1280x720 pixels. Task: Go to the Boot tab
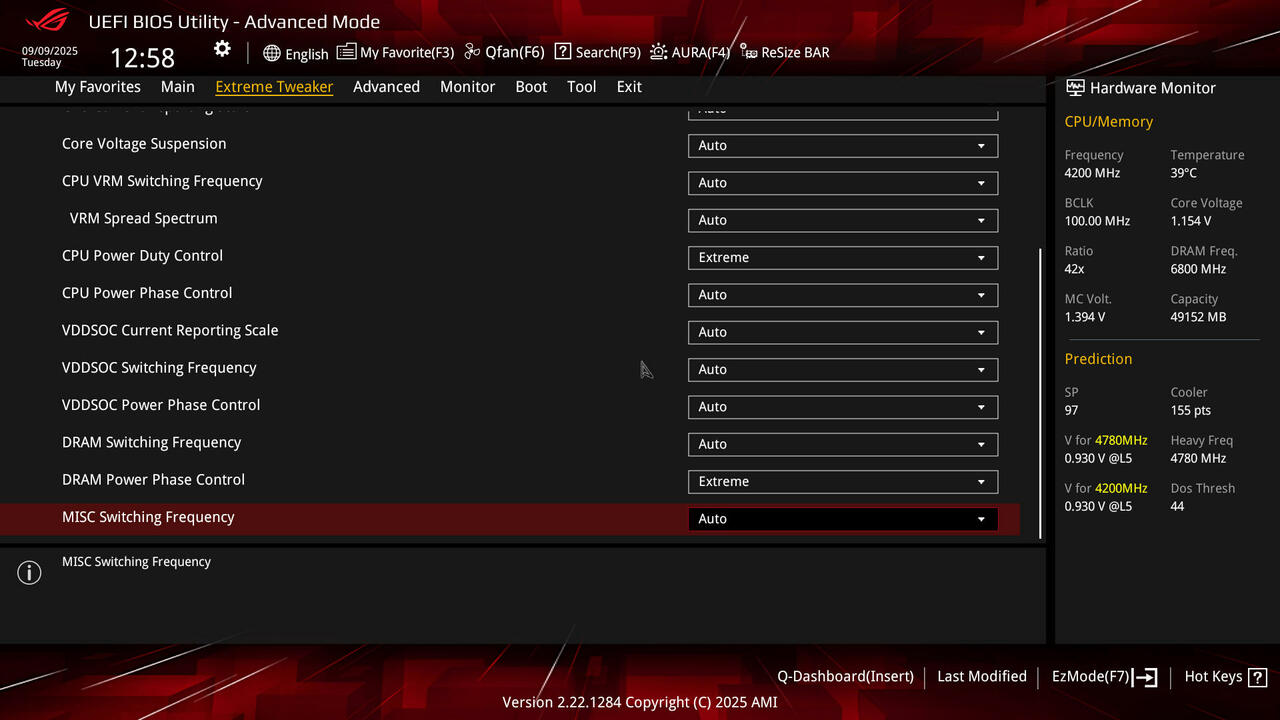(x=531, y=87)
